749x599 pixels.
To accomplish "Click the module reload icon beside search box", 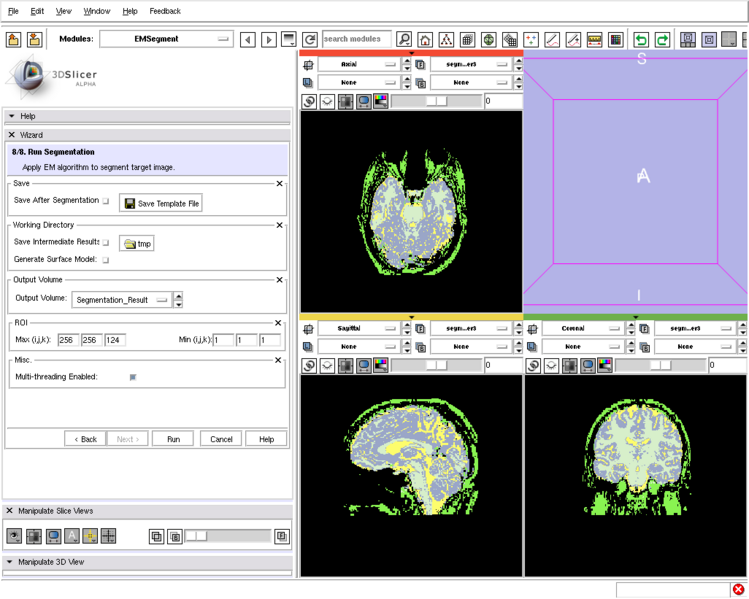I will coord(310,40).
